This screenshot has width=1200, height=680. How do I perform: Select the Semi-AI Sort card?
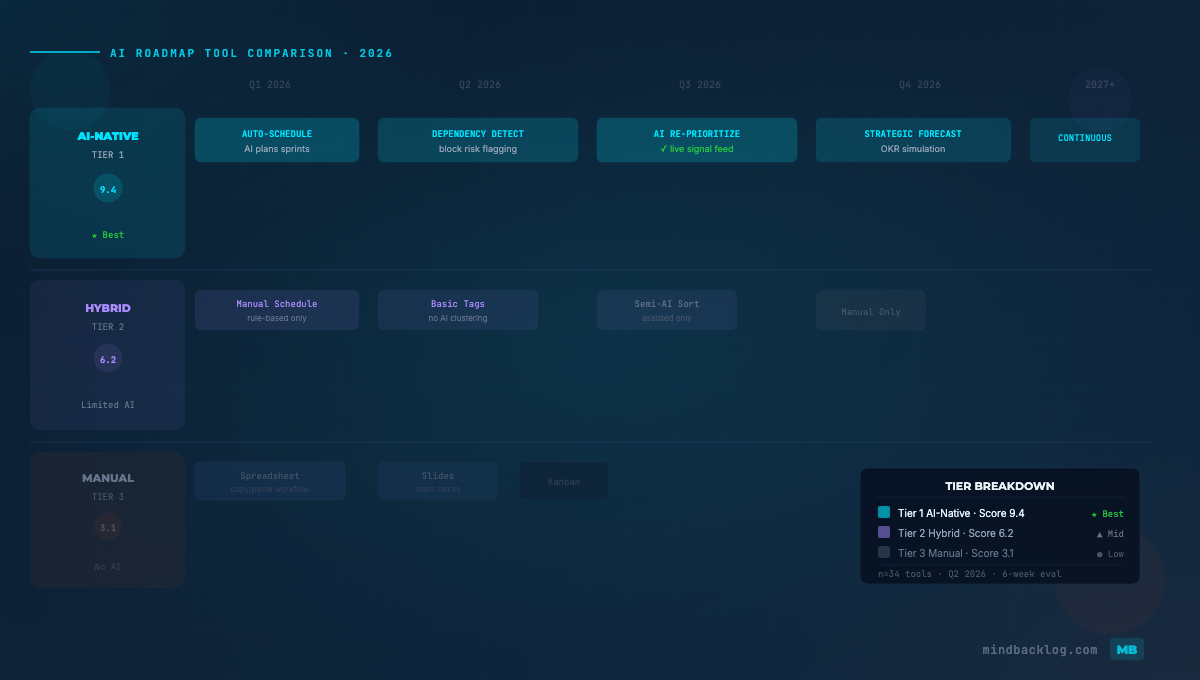(x=667, y=310)
